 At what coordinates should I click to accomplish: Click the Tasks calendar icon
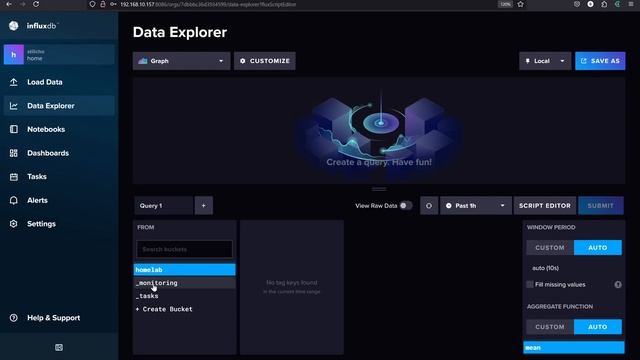[x=13, y=177]
